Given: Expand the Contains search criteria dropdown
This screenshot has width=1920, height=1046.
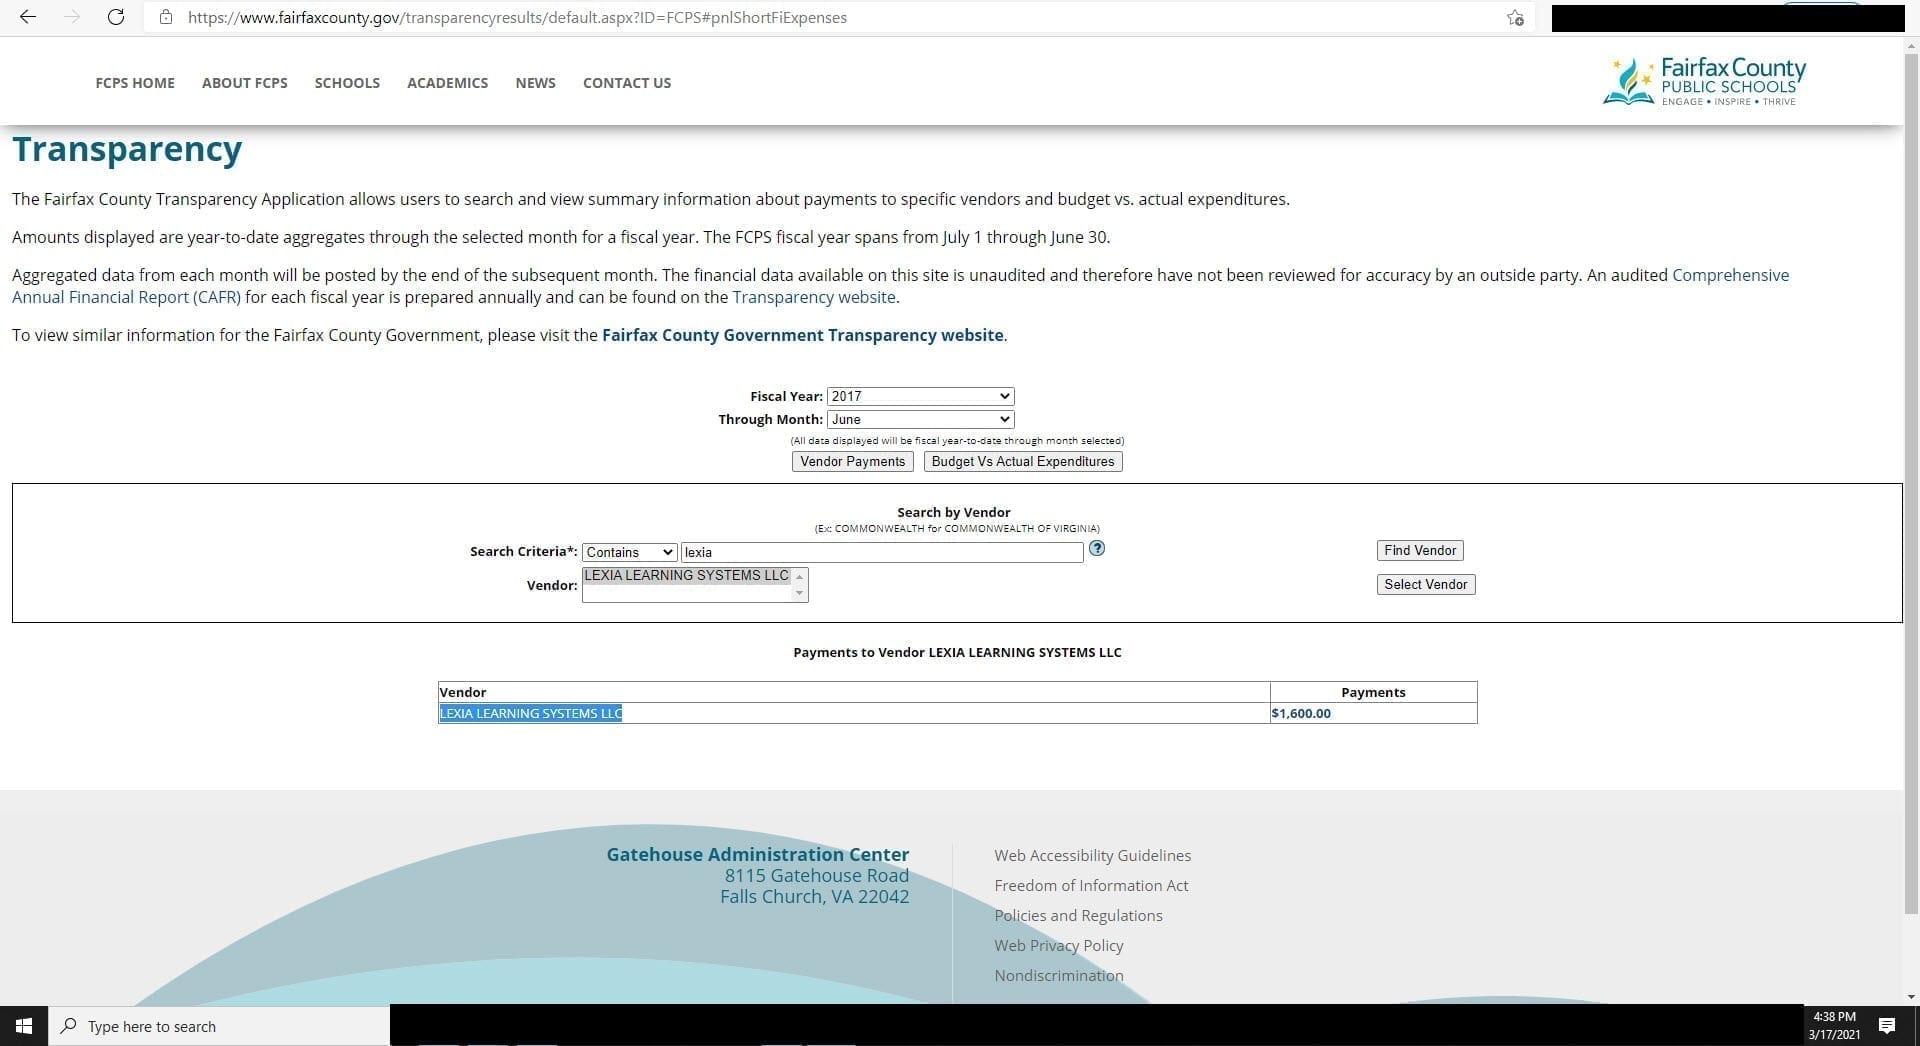Looking at the screenshot, I should [629, 552].
